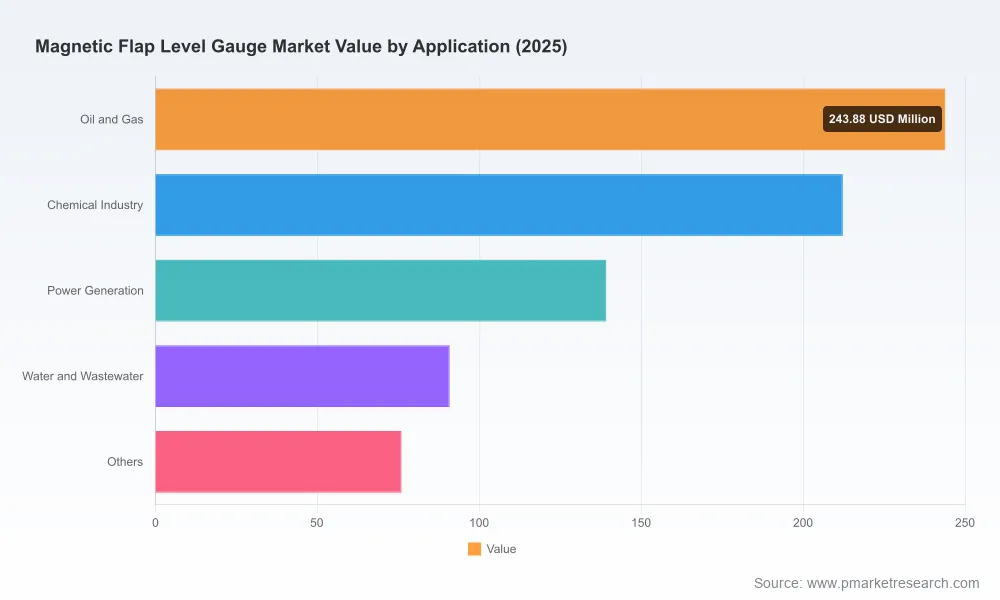Viewport: 1000px width, 600px height.
Task: Click the chart title text
Action: click(301, 47)
